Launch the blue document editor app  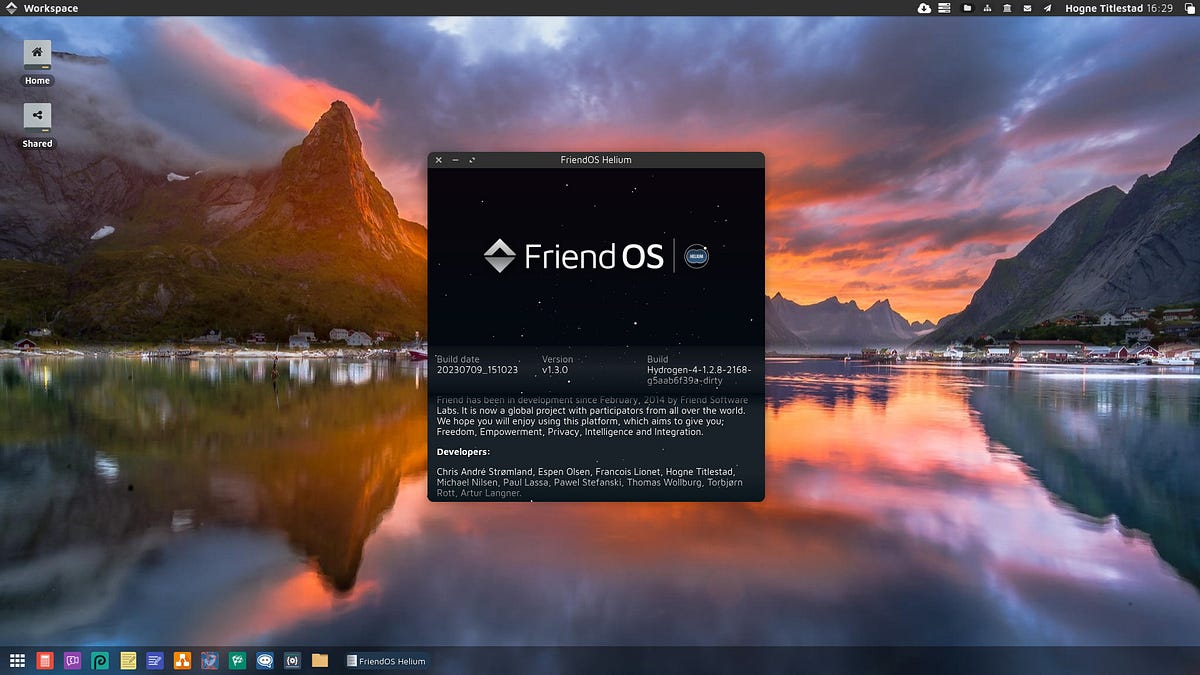click(x=155, y=661)
